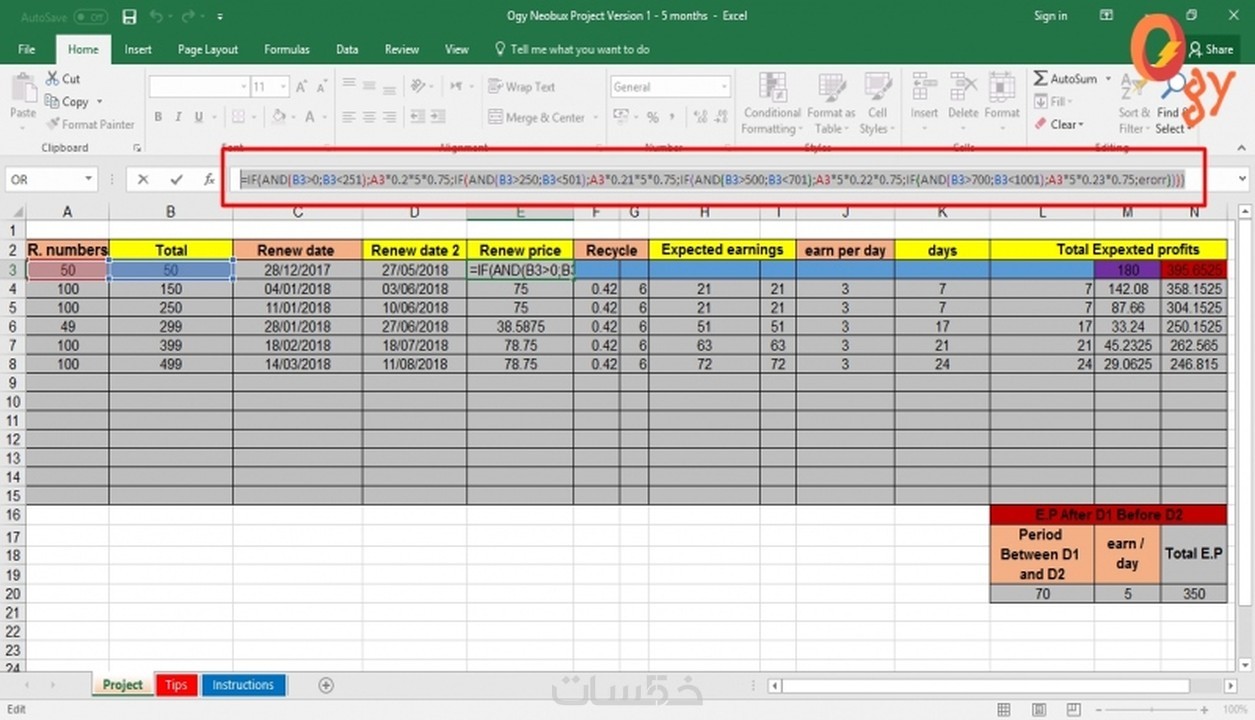The image size is (1255, 720).
Task: Click the formula bar text
Action: (713, 180)
